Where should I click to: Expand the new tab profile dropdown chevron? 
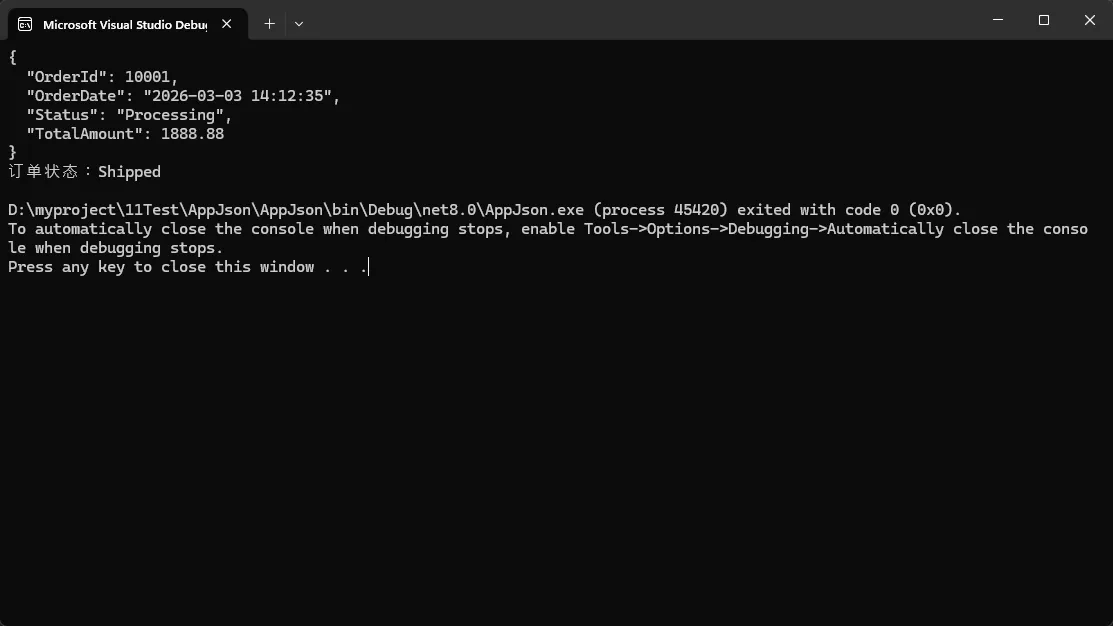pos(299,24)
